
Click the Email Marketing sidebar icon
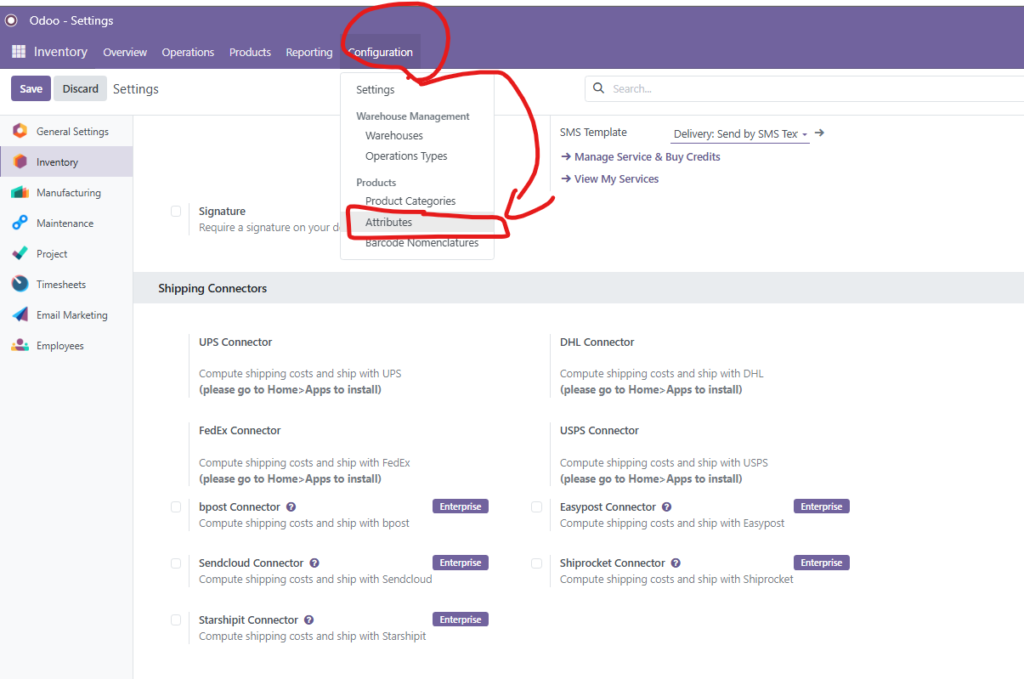click(x=20, y=315)
